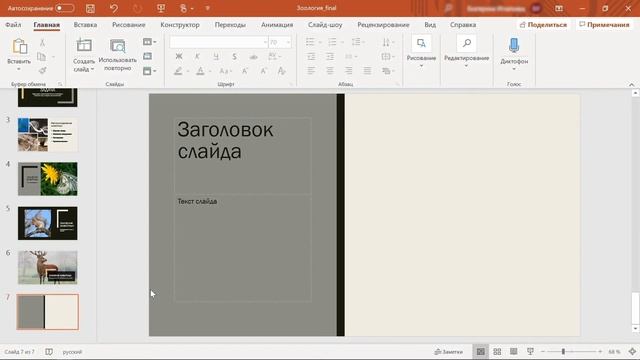Click Использовать повторно button
The height and width of the screenshot is (360, 640).
click(x=118, y=55)
